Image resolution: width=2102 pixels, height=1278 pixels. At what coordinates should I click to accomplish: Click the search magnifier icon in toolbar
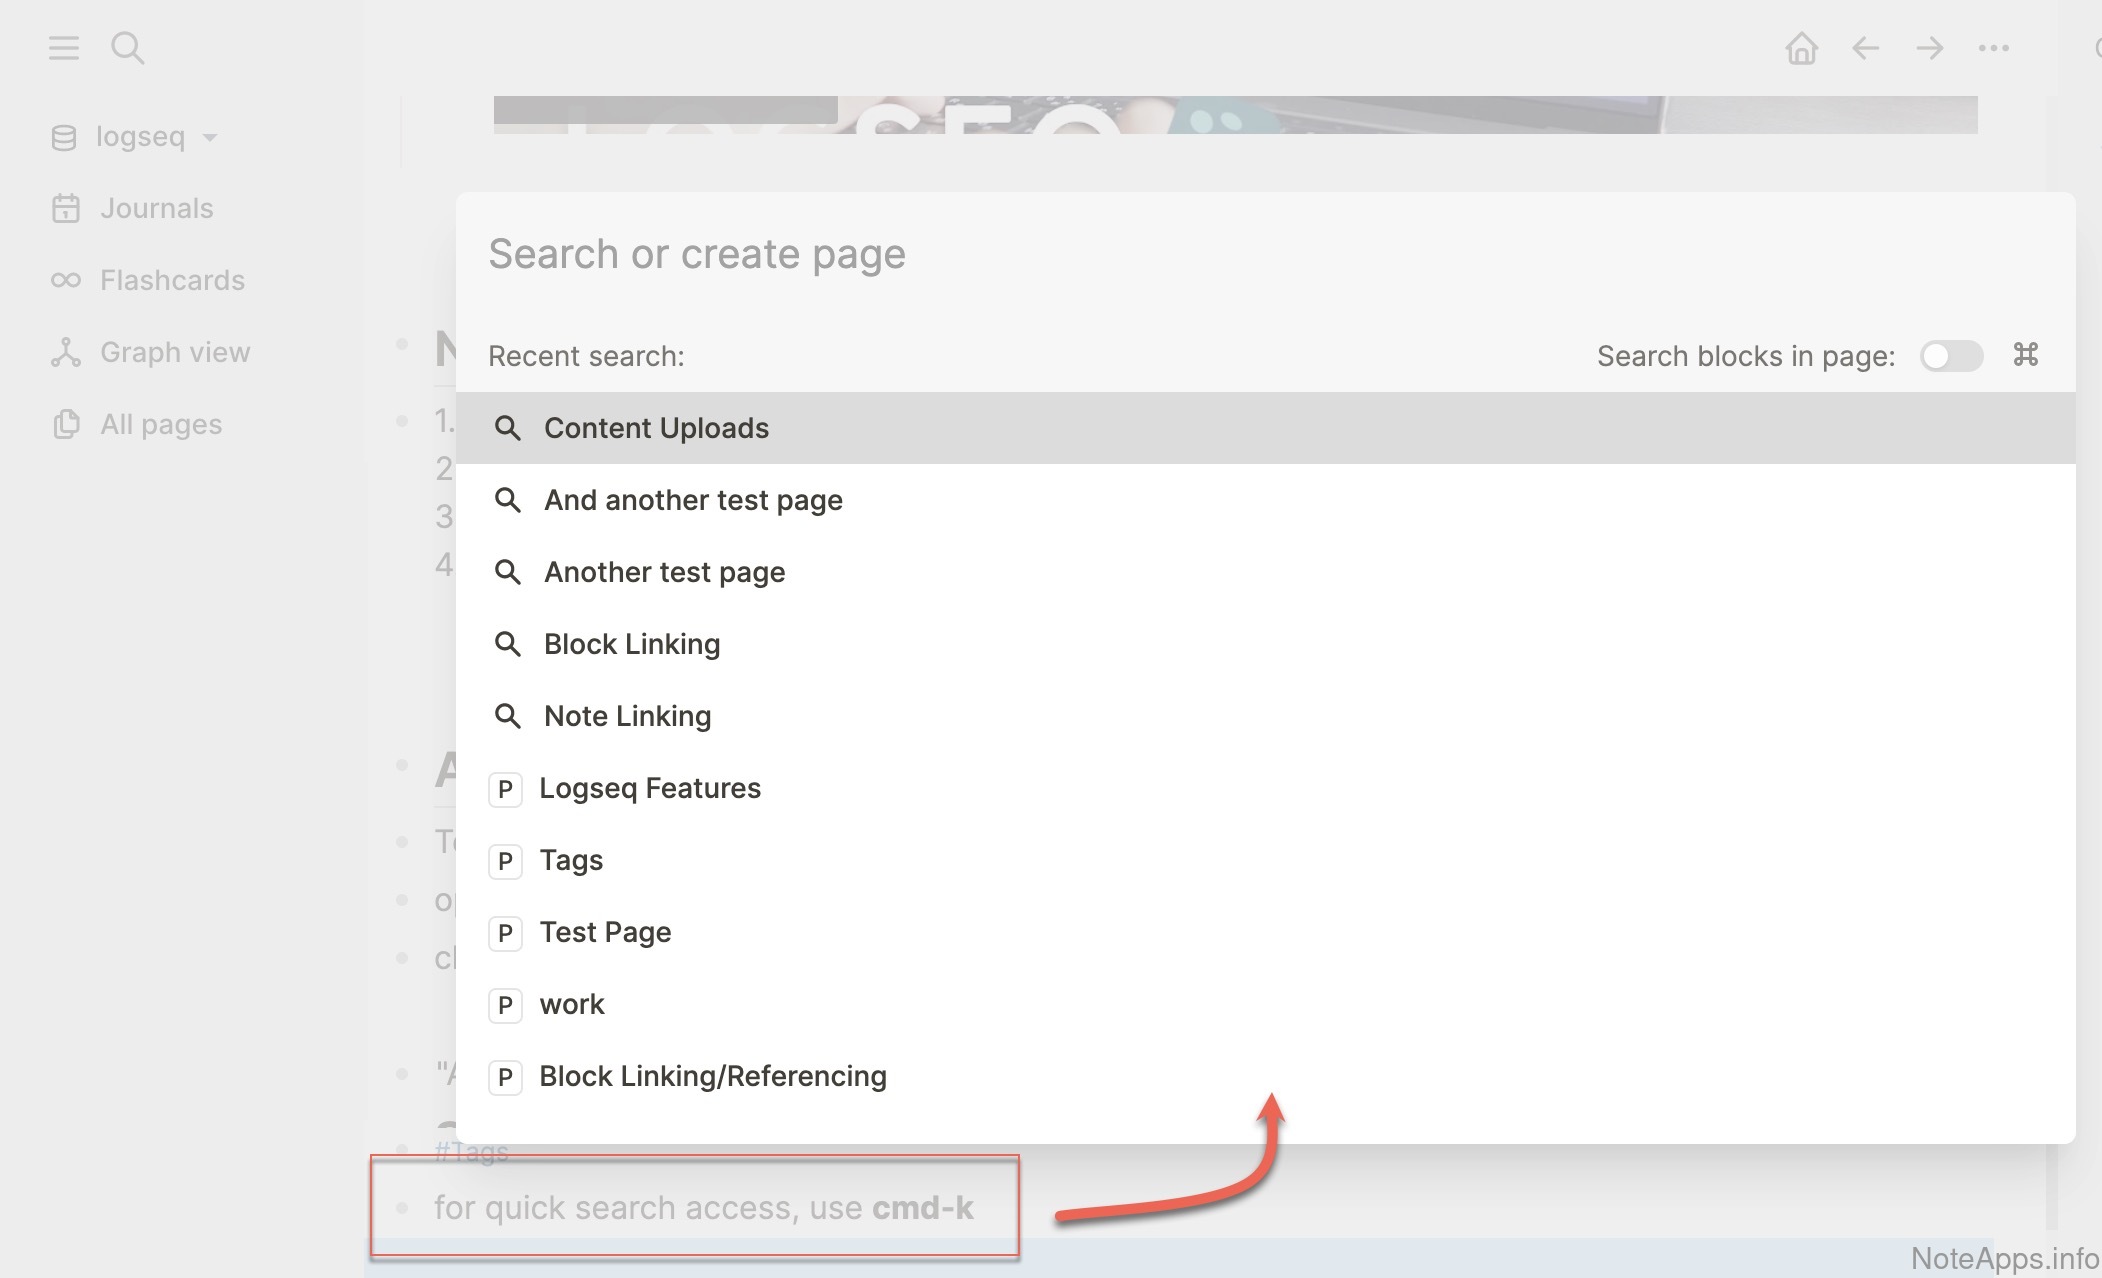(127, 48)
